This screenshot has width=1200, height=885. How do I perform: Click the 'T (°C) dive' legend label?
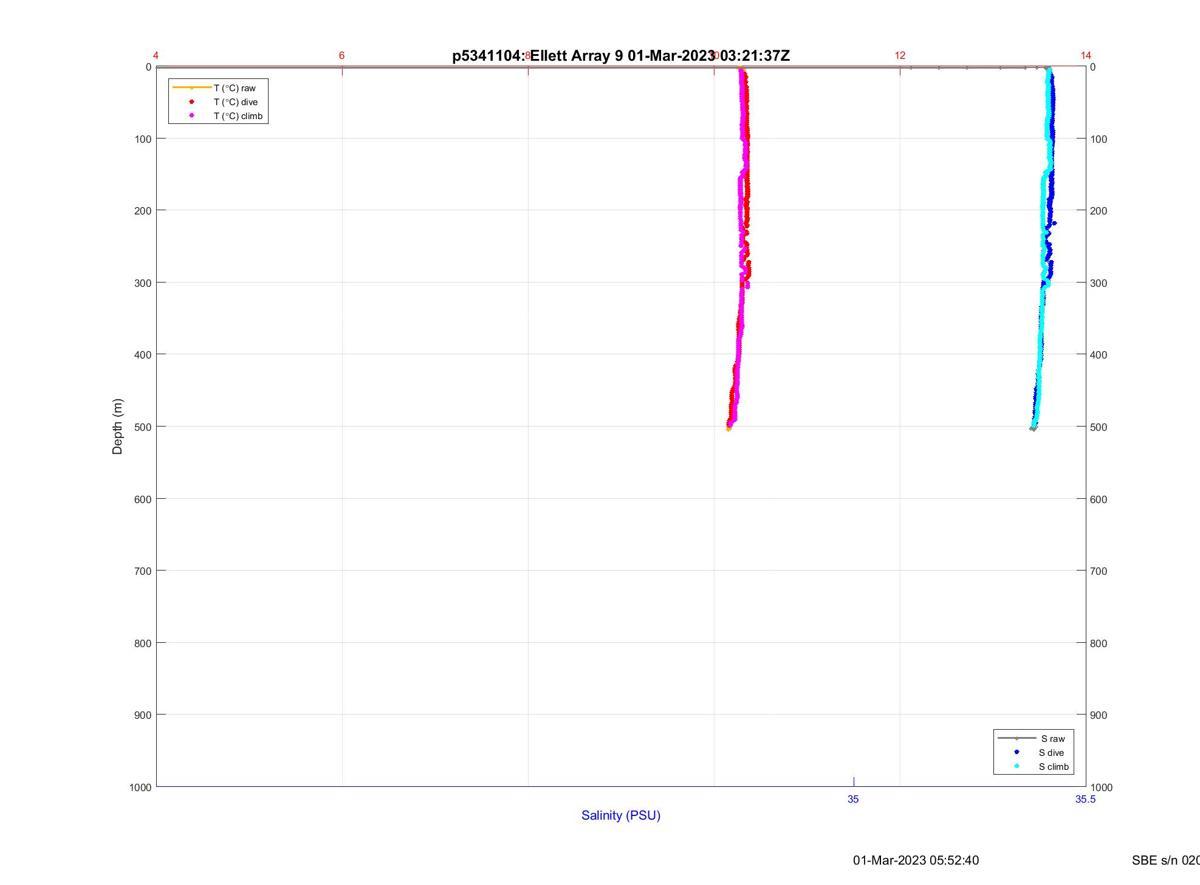pyautogui.click(x=238, y=102)
